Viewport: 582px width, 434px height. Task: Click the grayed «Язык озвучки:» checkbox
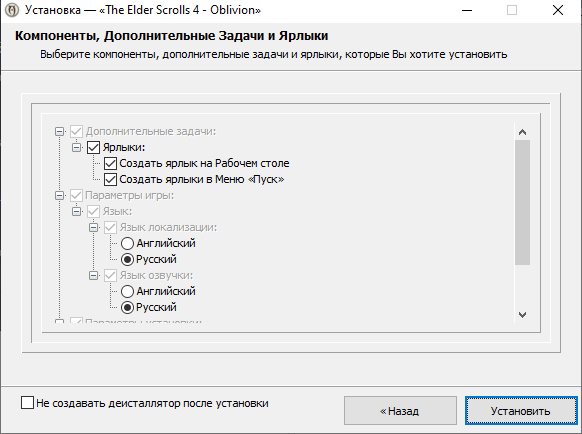coord(110,275)
